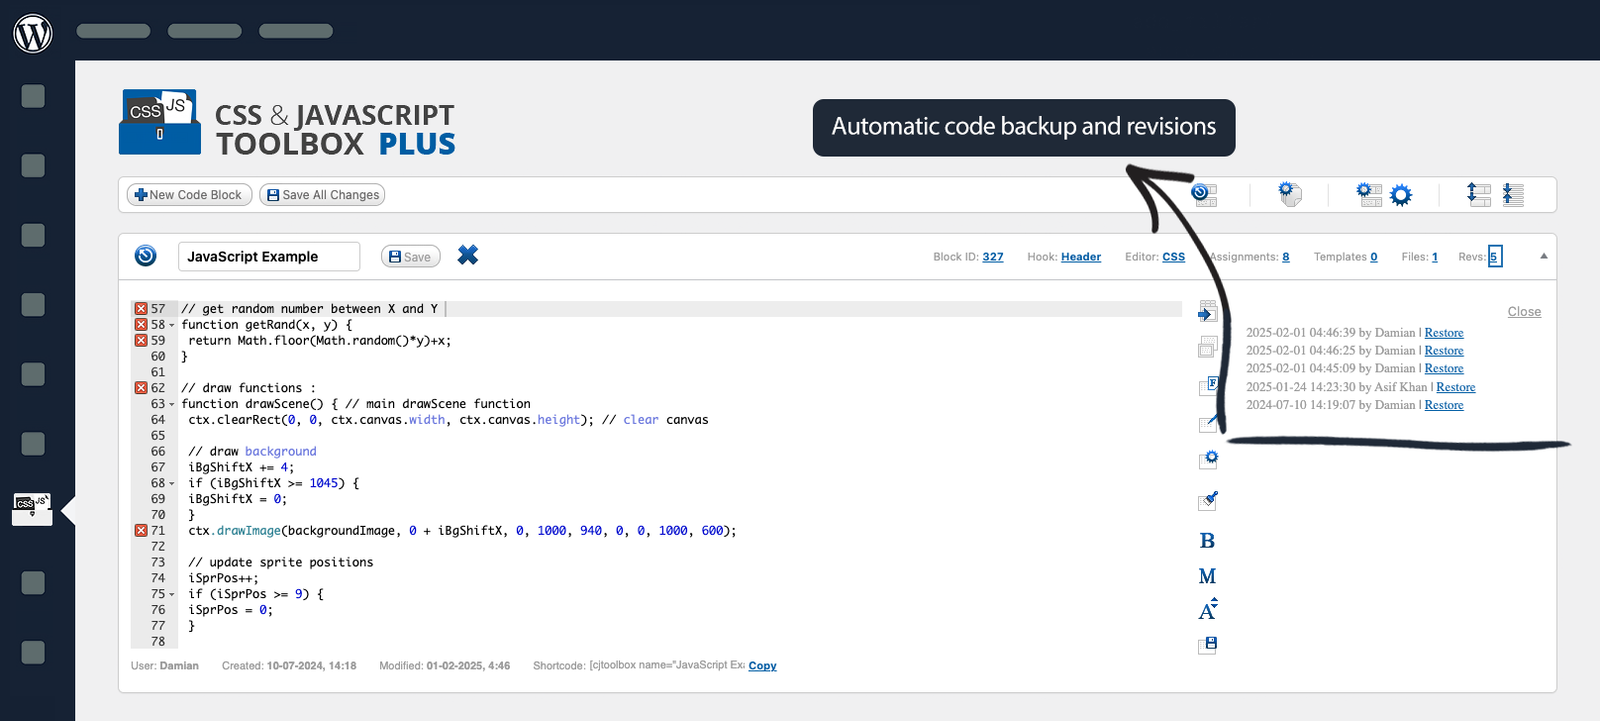The width and height of the screenshot is (1600, 721).
Task: Click 'function getRand(x, y) {' code line
Action: pyautogui.click(x=267, y=325)
